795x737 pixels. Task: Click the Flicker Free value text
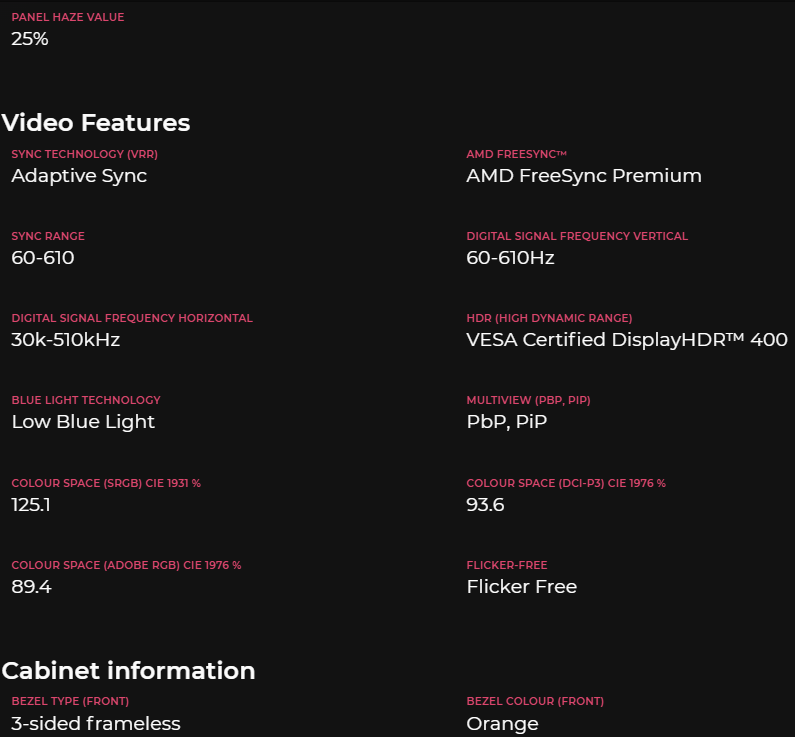(x=521, y=587)
